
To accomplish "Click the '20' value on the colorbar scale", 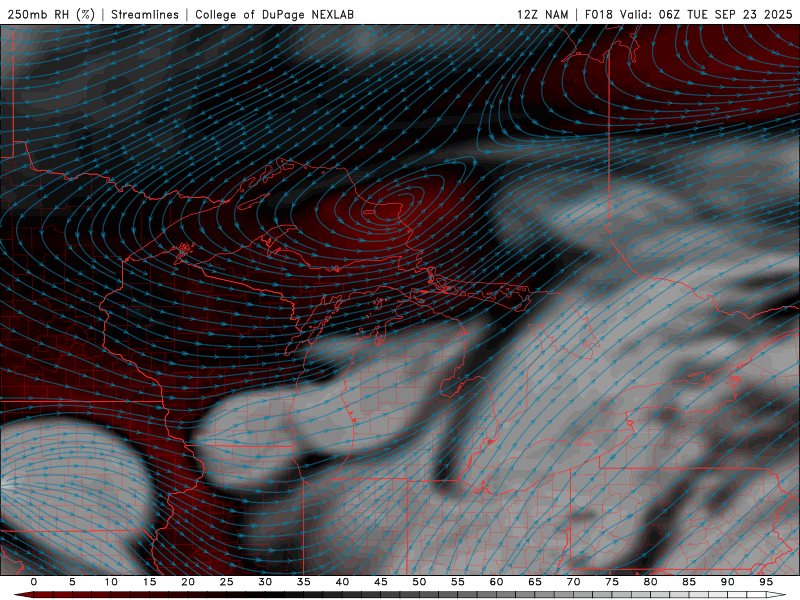I will coord(188,582).
